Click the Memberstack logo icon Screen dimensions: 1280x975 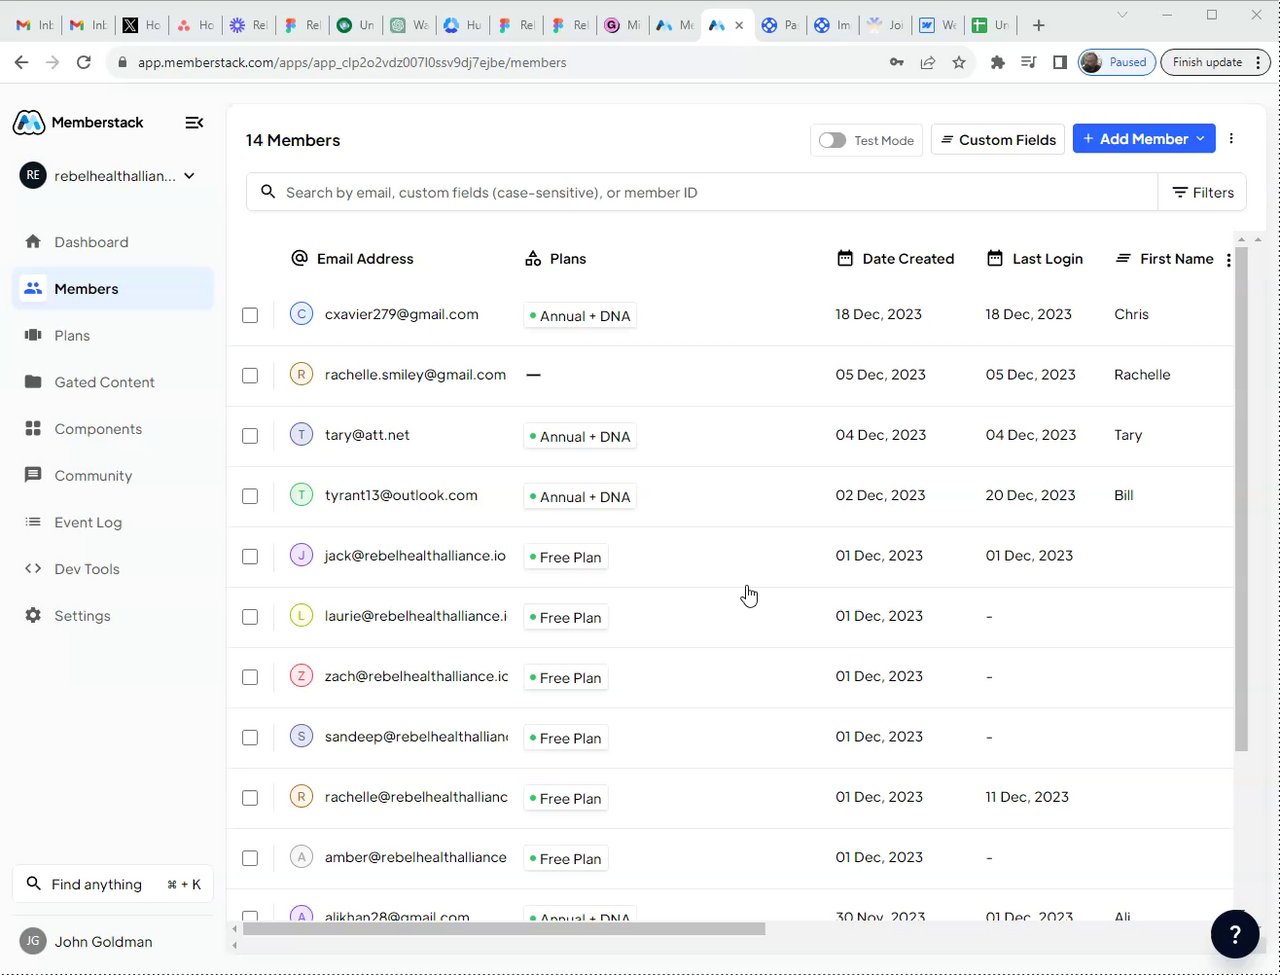(x=28, y=122)
